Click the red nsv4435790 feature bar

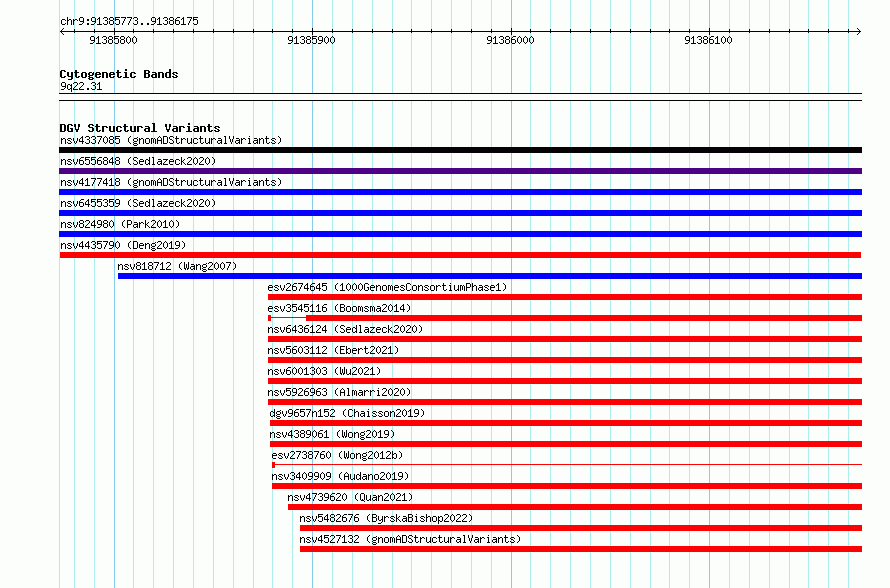click(x=460, y=255)
